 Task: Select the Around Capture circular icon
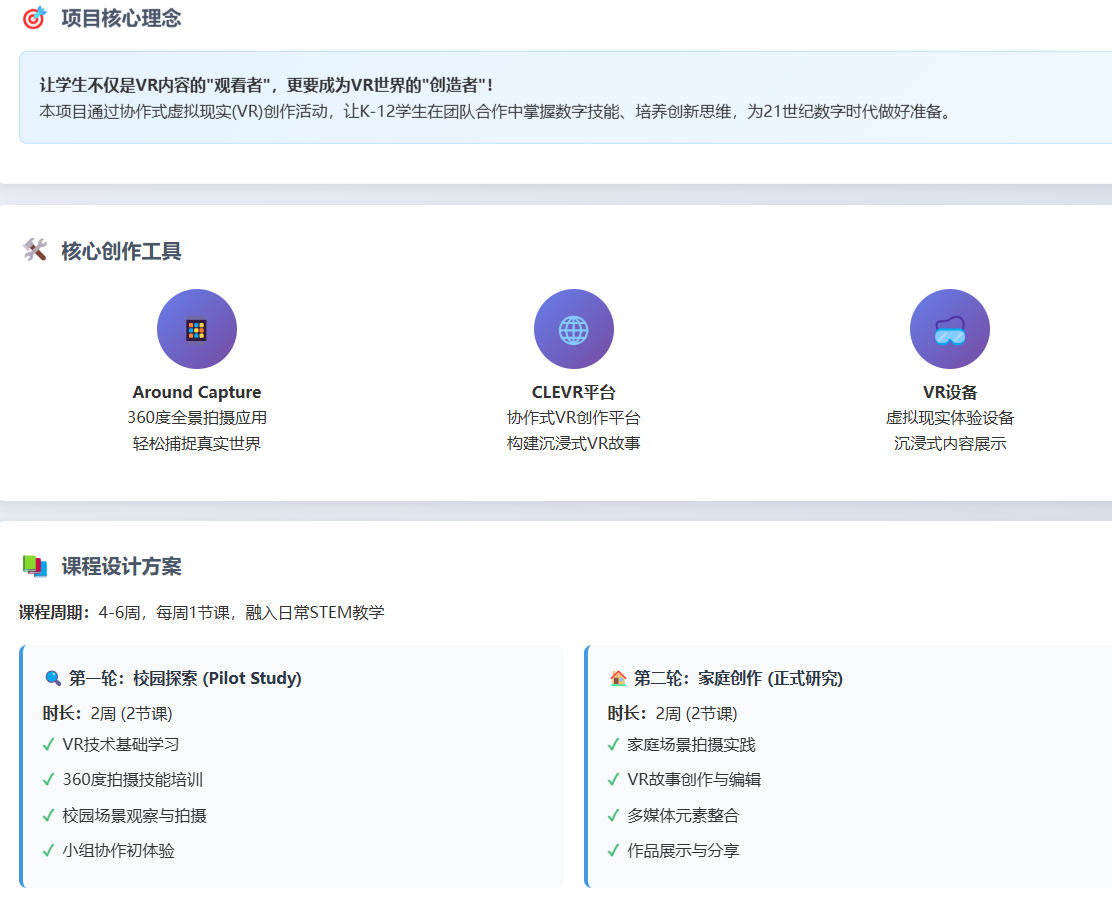pos(197,329)
